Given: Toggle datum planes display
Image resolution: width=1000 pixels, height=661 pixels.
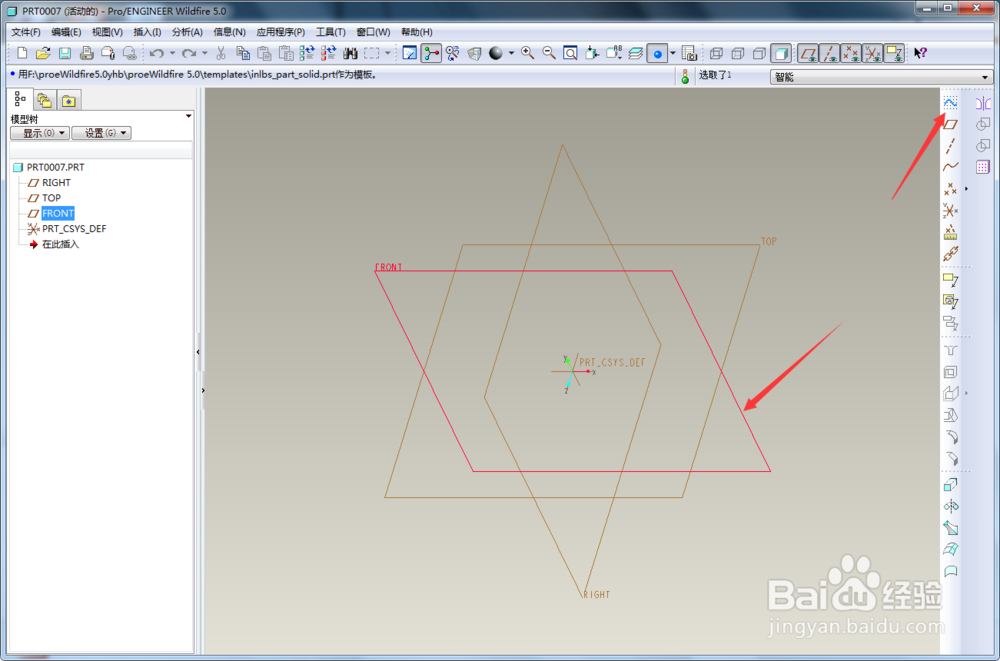Looking at the screenshot, I should 808,53.
